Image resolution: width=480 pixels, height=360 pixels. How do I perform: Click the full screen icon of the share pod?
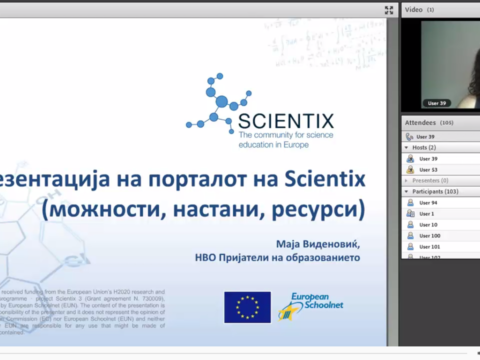coord(389,10)
